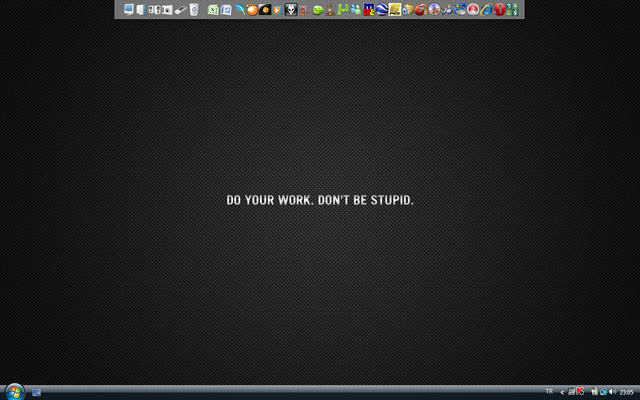Expand hidden tray icons arrow
This screenshot has height=400, width=640.
[x=562, y=392]
